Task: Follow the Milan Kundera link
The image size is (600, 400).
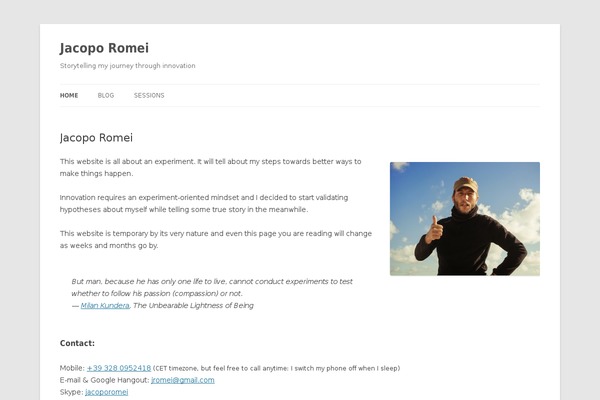Action: coord(105,305)
